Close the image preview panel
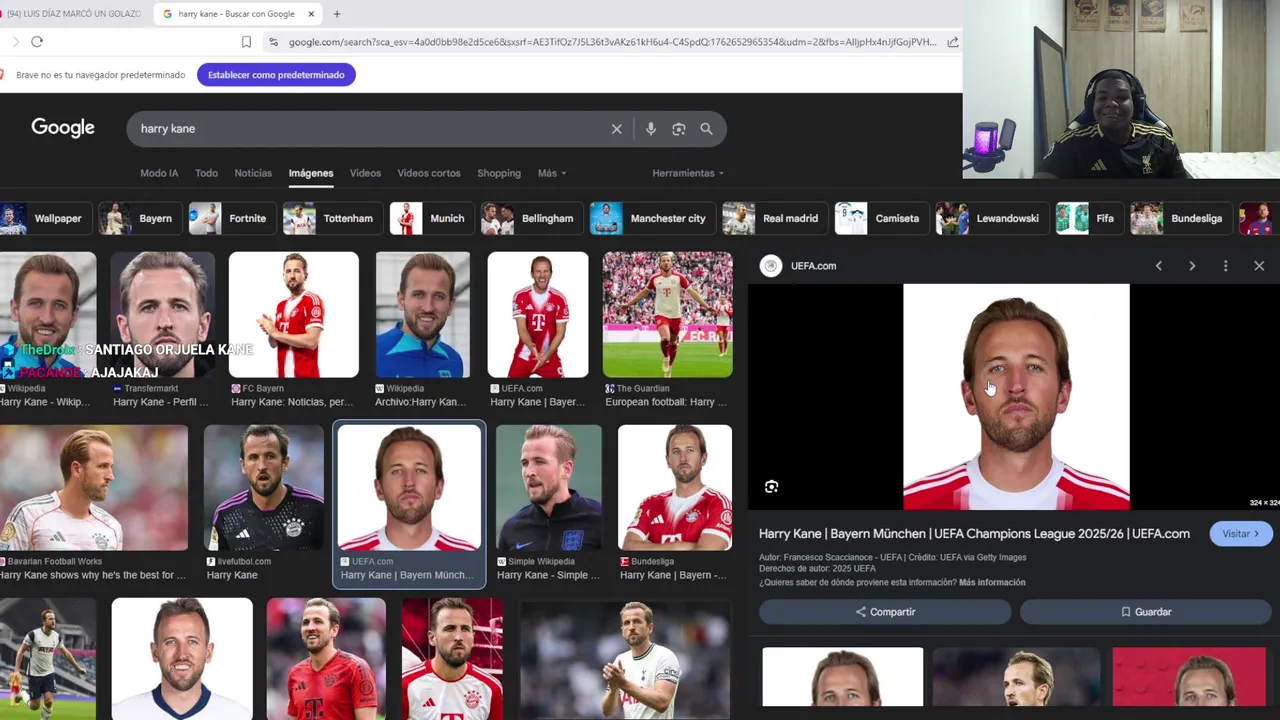This screenshot has width=1280, height=720. [1259, 266]
